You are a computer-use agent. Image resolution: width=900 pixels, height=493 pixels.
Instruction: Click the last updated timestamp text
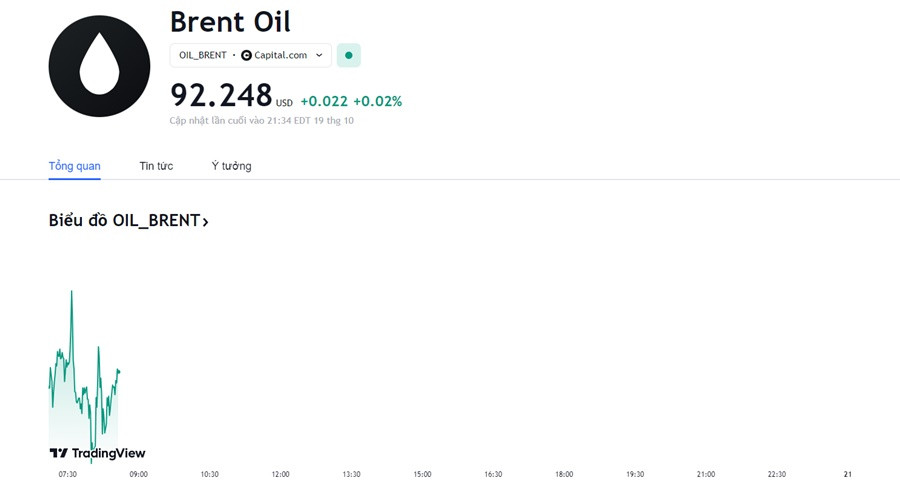[262, 121]
